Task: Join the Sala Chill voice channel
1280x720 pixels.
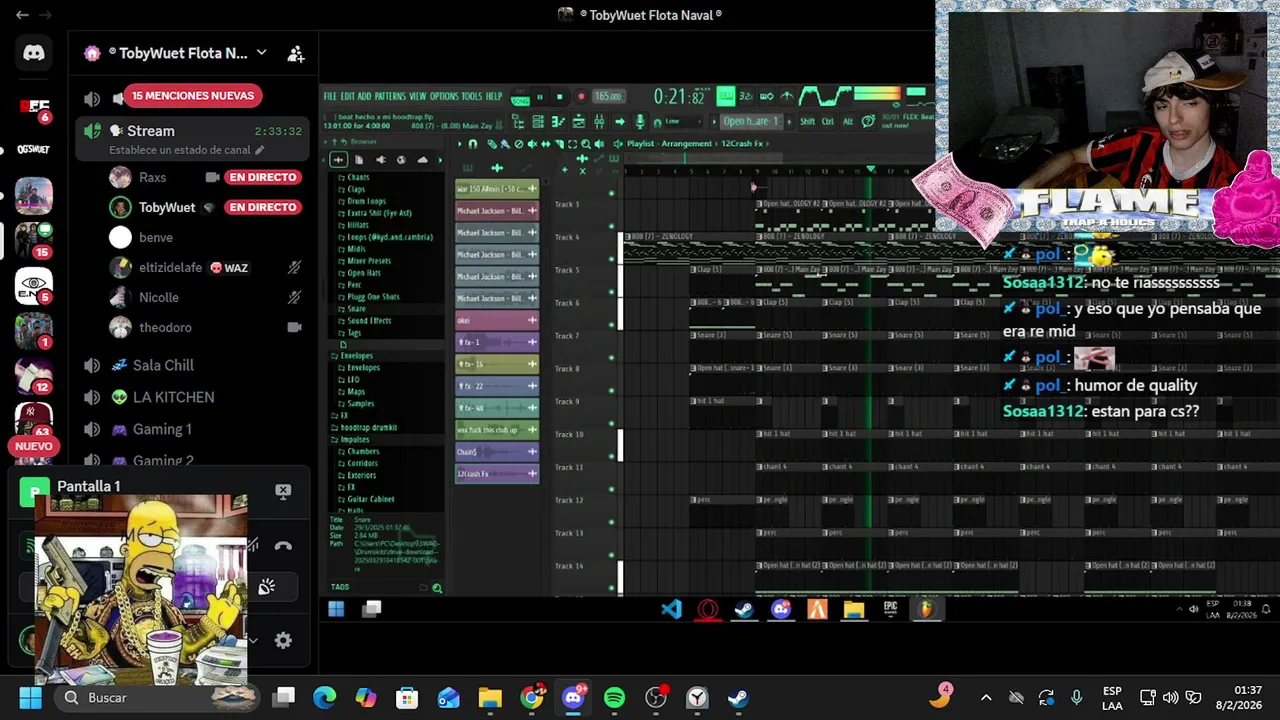Action: click(162, 365)
